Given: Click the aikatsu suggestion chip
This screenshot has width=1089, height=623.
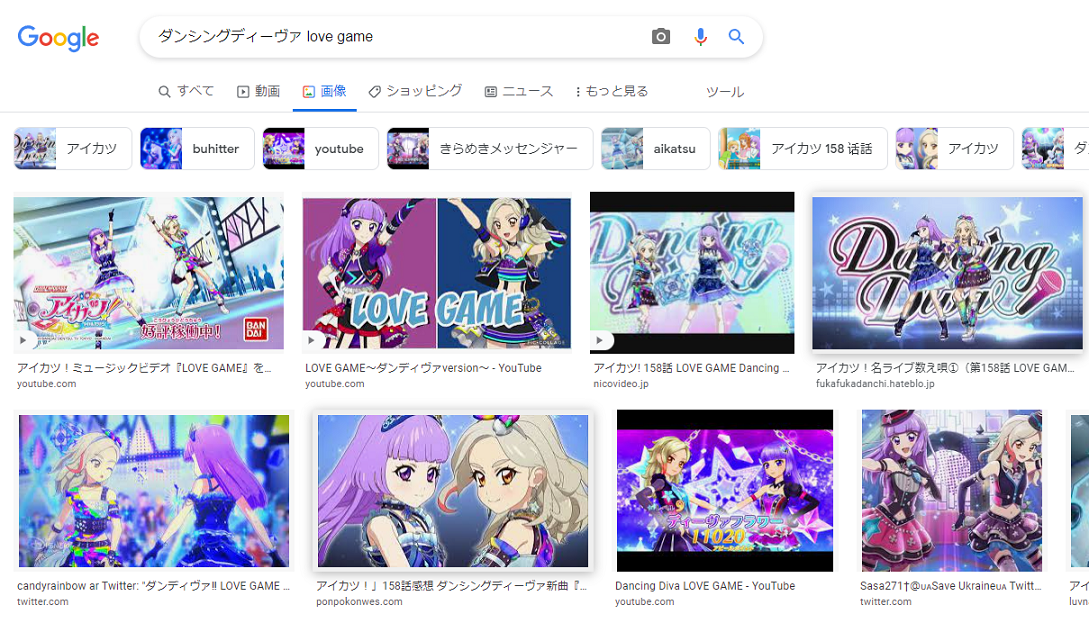Looking at the screenshot, I should (x=655, y=149).
